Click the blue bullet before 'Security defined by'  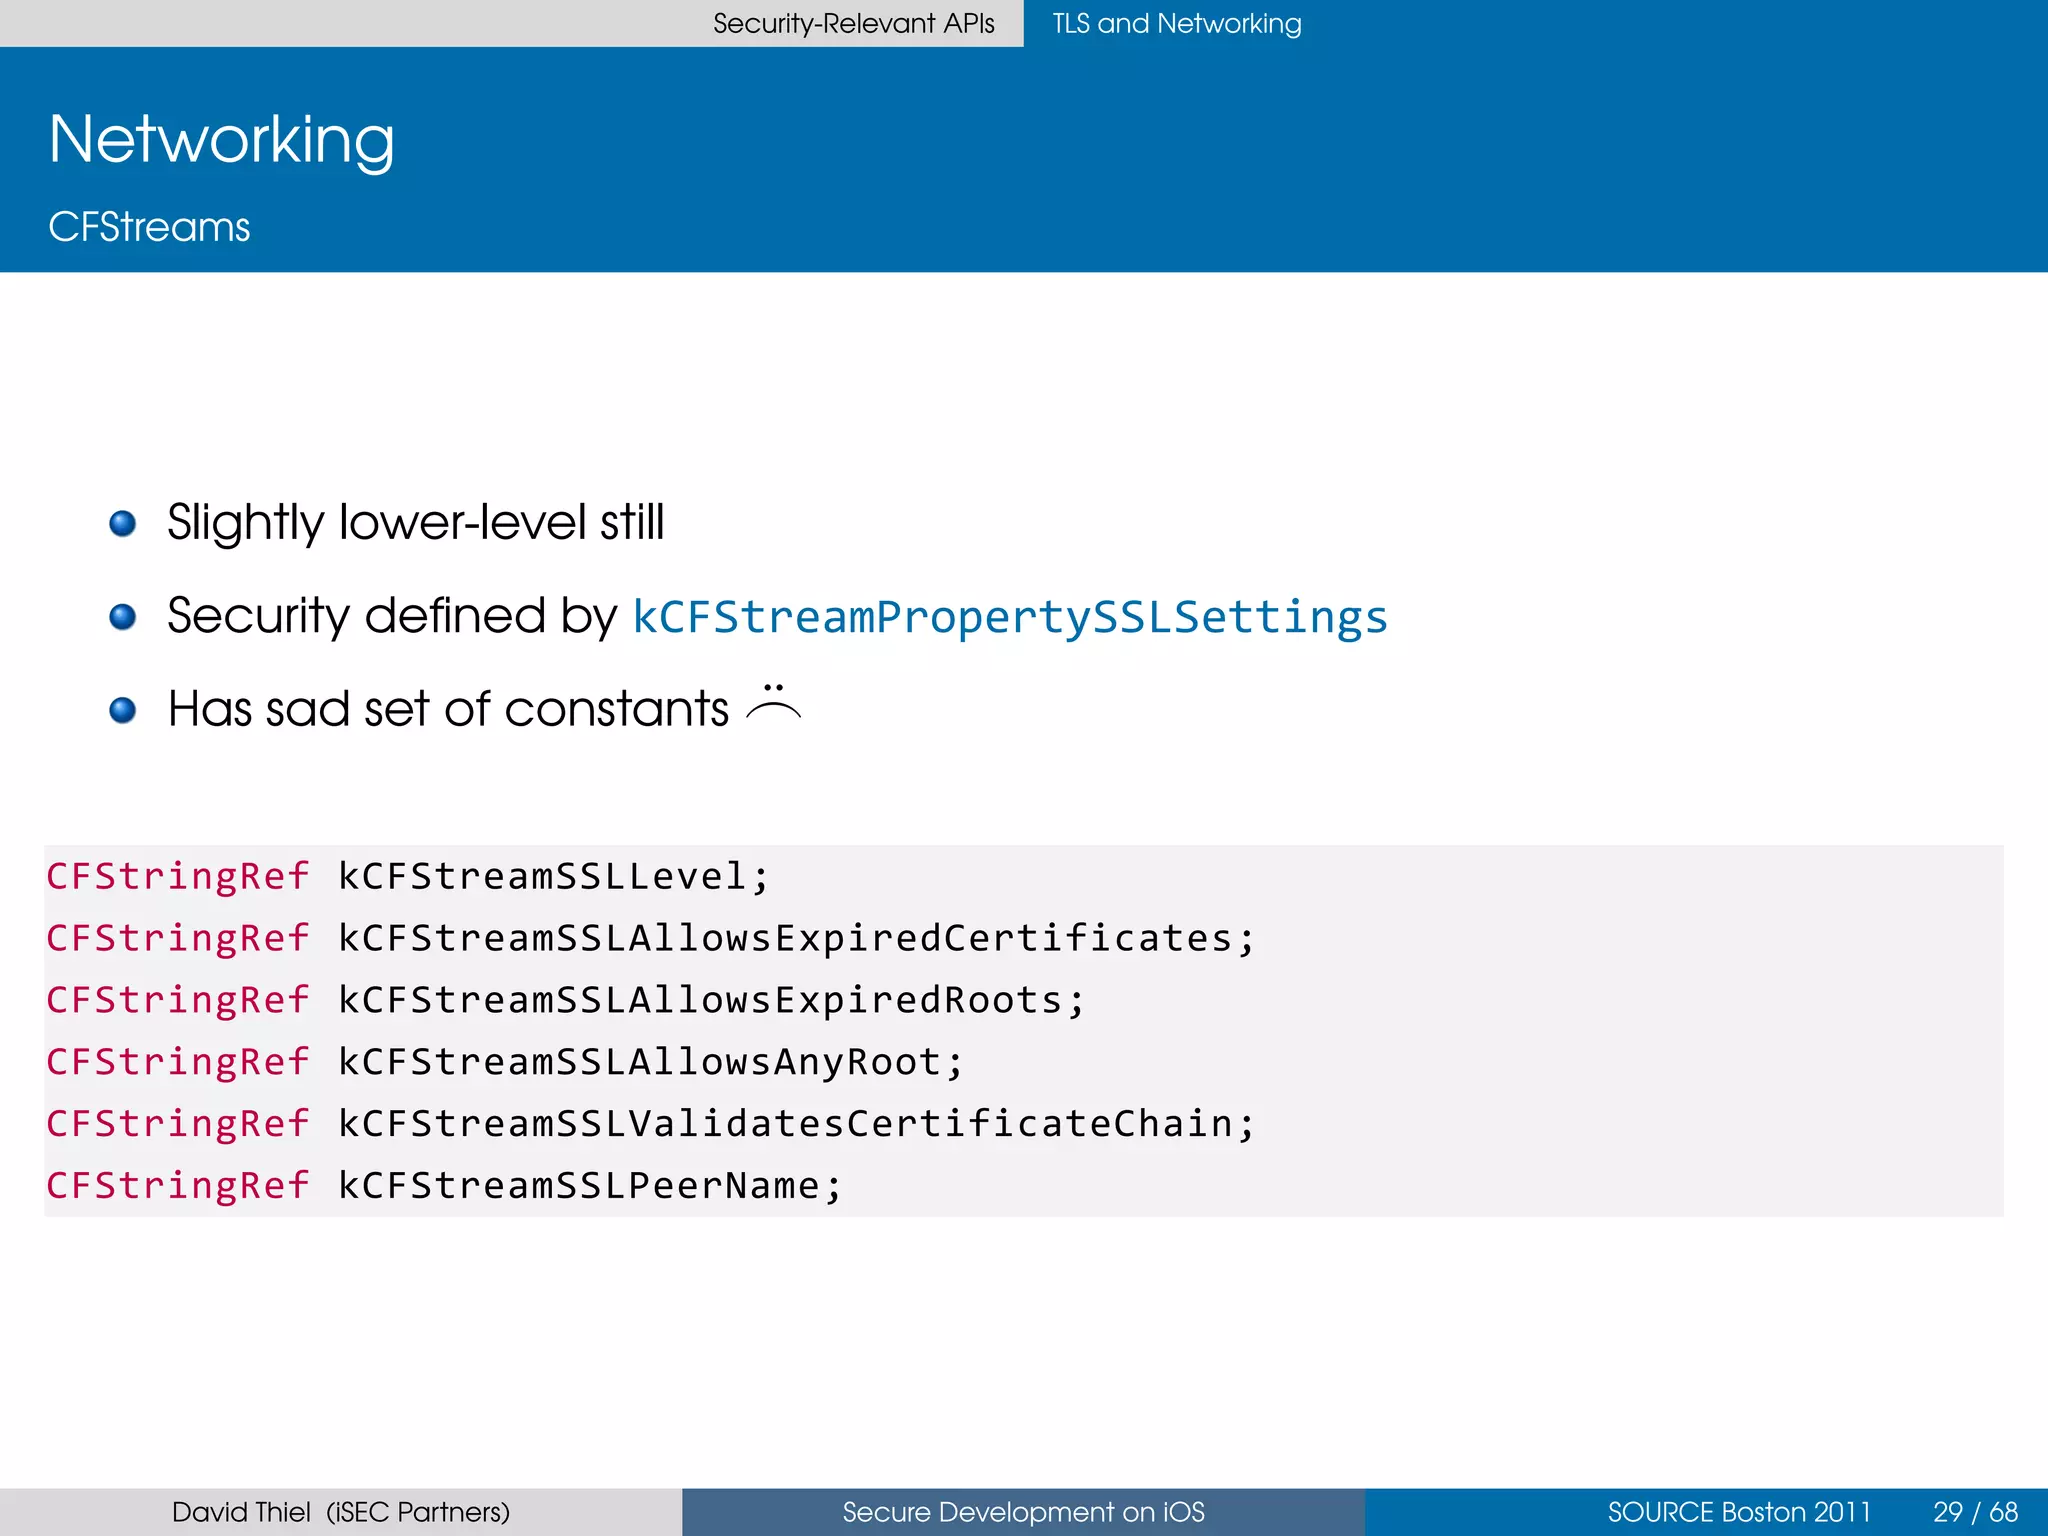tap(123, 616)
